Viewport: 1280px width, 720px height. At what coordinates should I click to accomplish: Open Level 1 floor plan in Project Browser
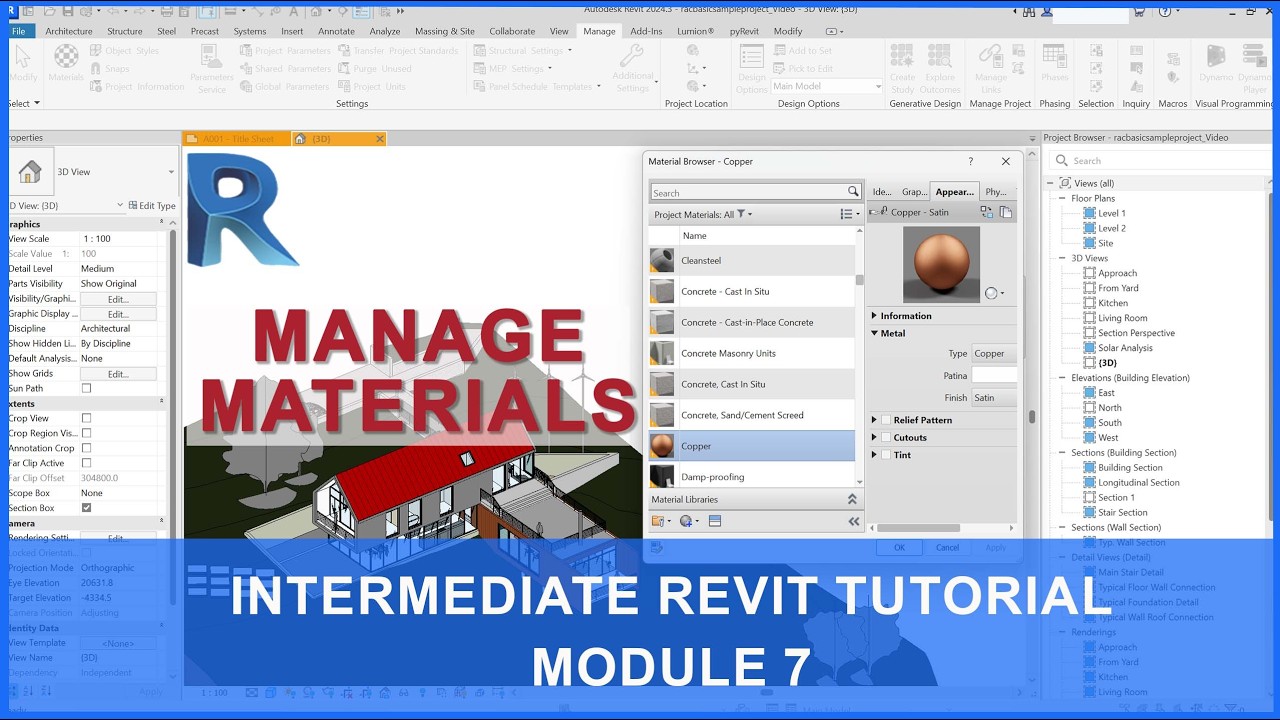coord(1111,213)
